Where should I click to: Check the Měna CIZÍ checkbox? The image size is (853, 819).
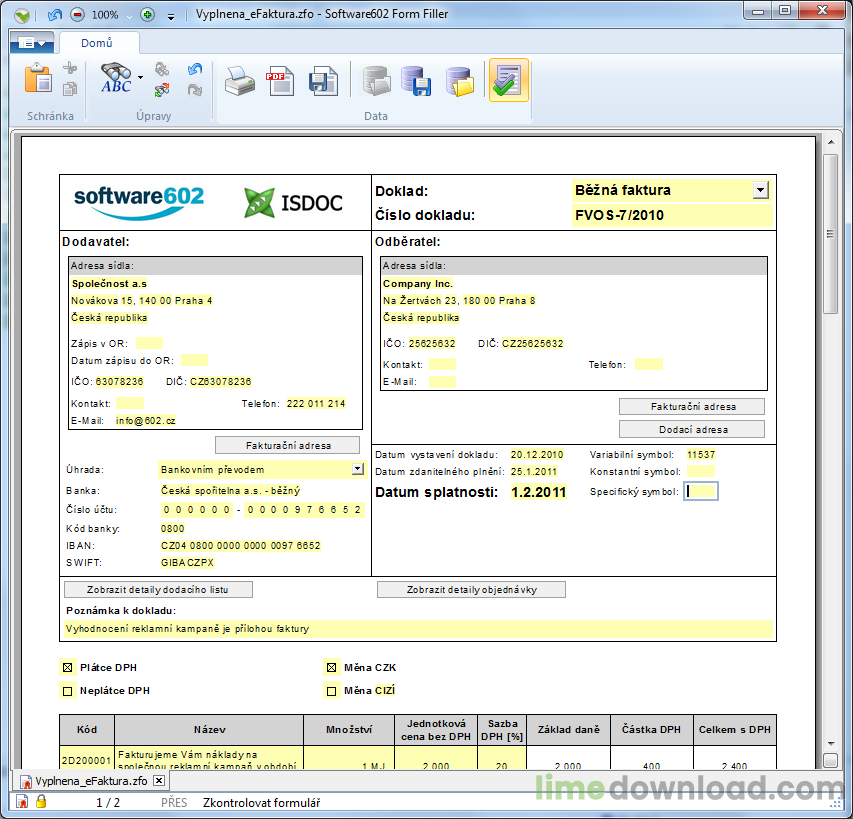tap(331, 690)
